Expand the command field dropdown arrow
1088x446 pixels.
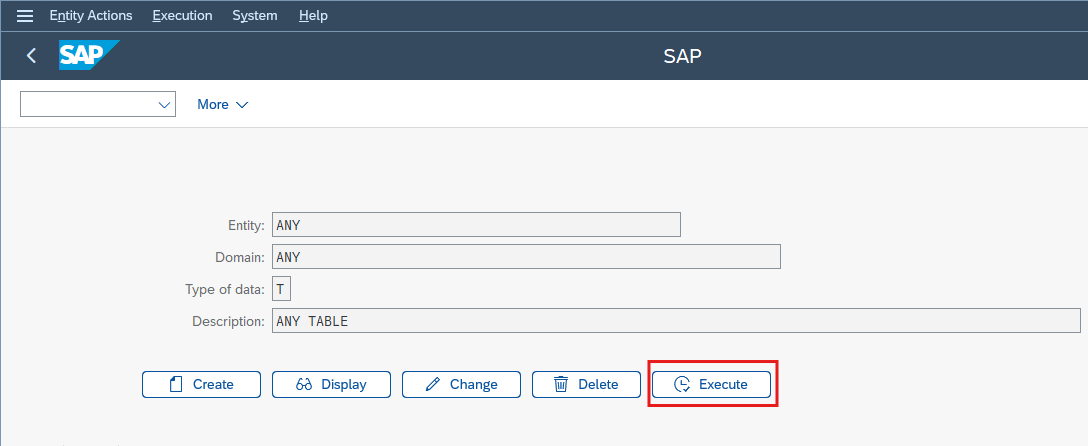164,105
